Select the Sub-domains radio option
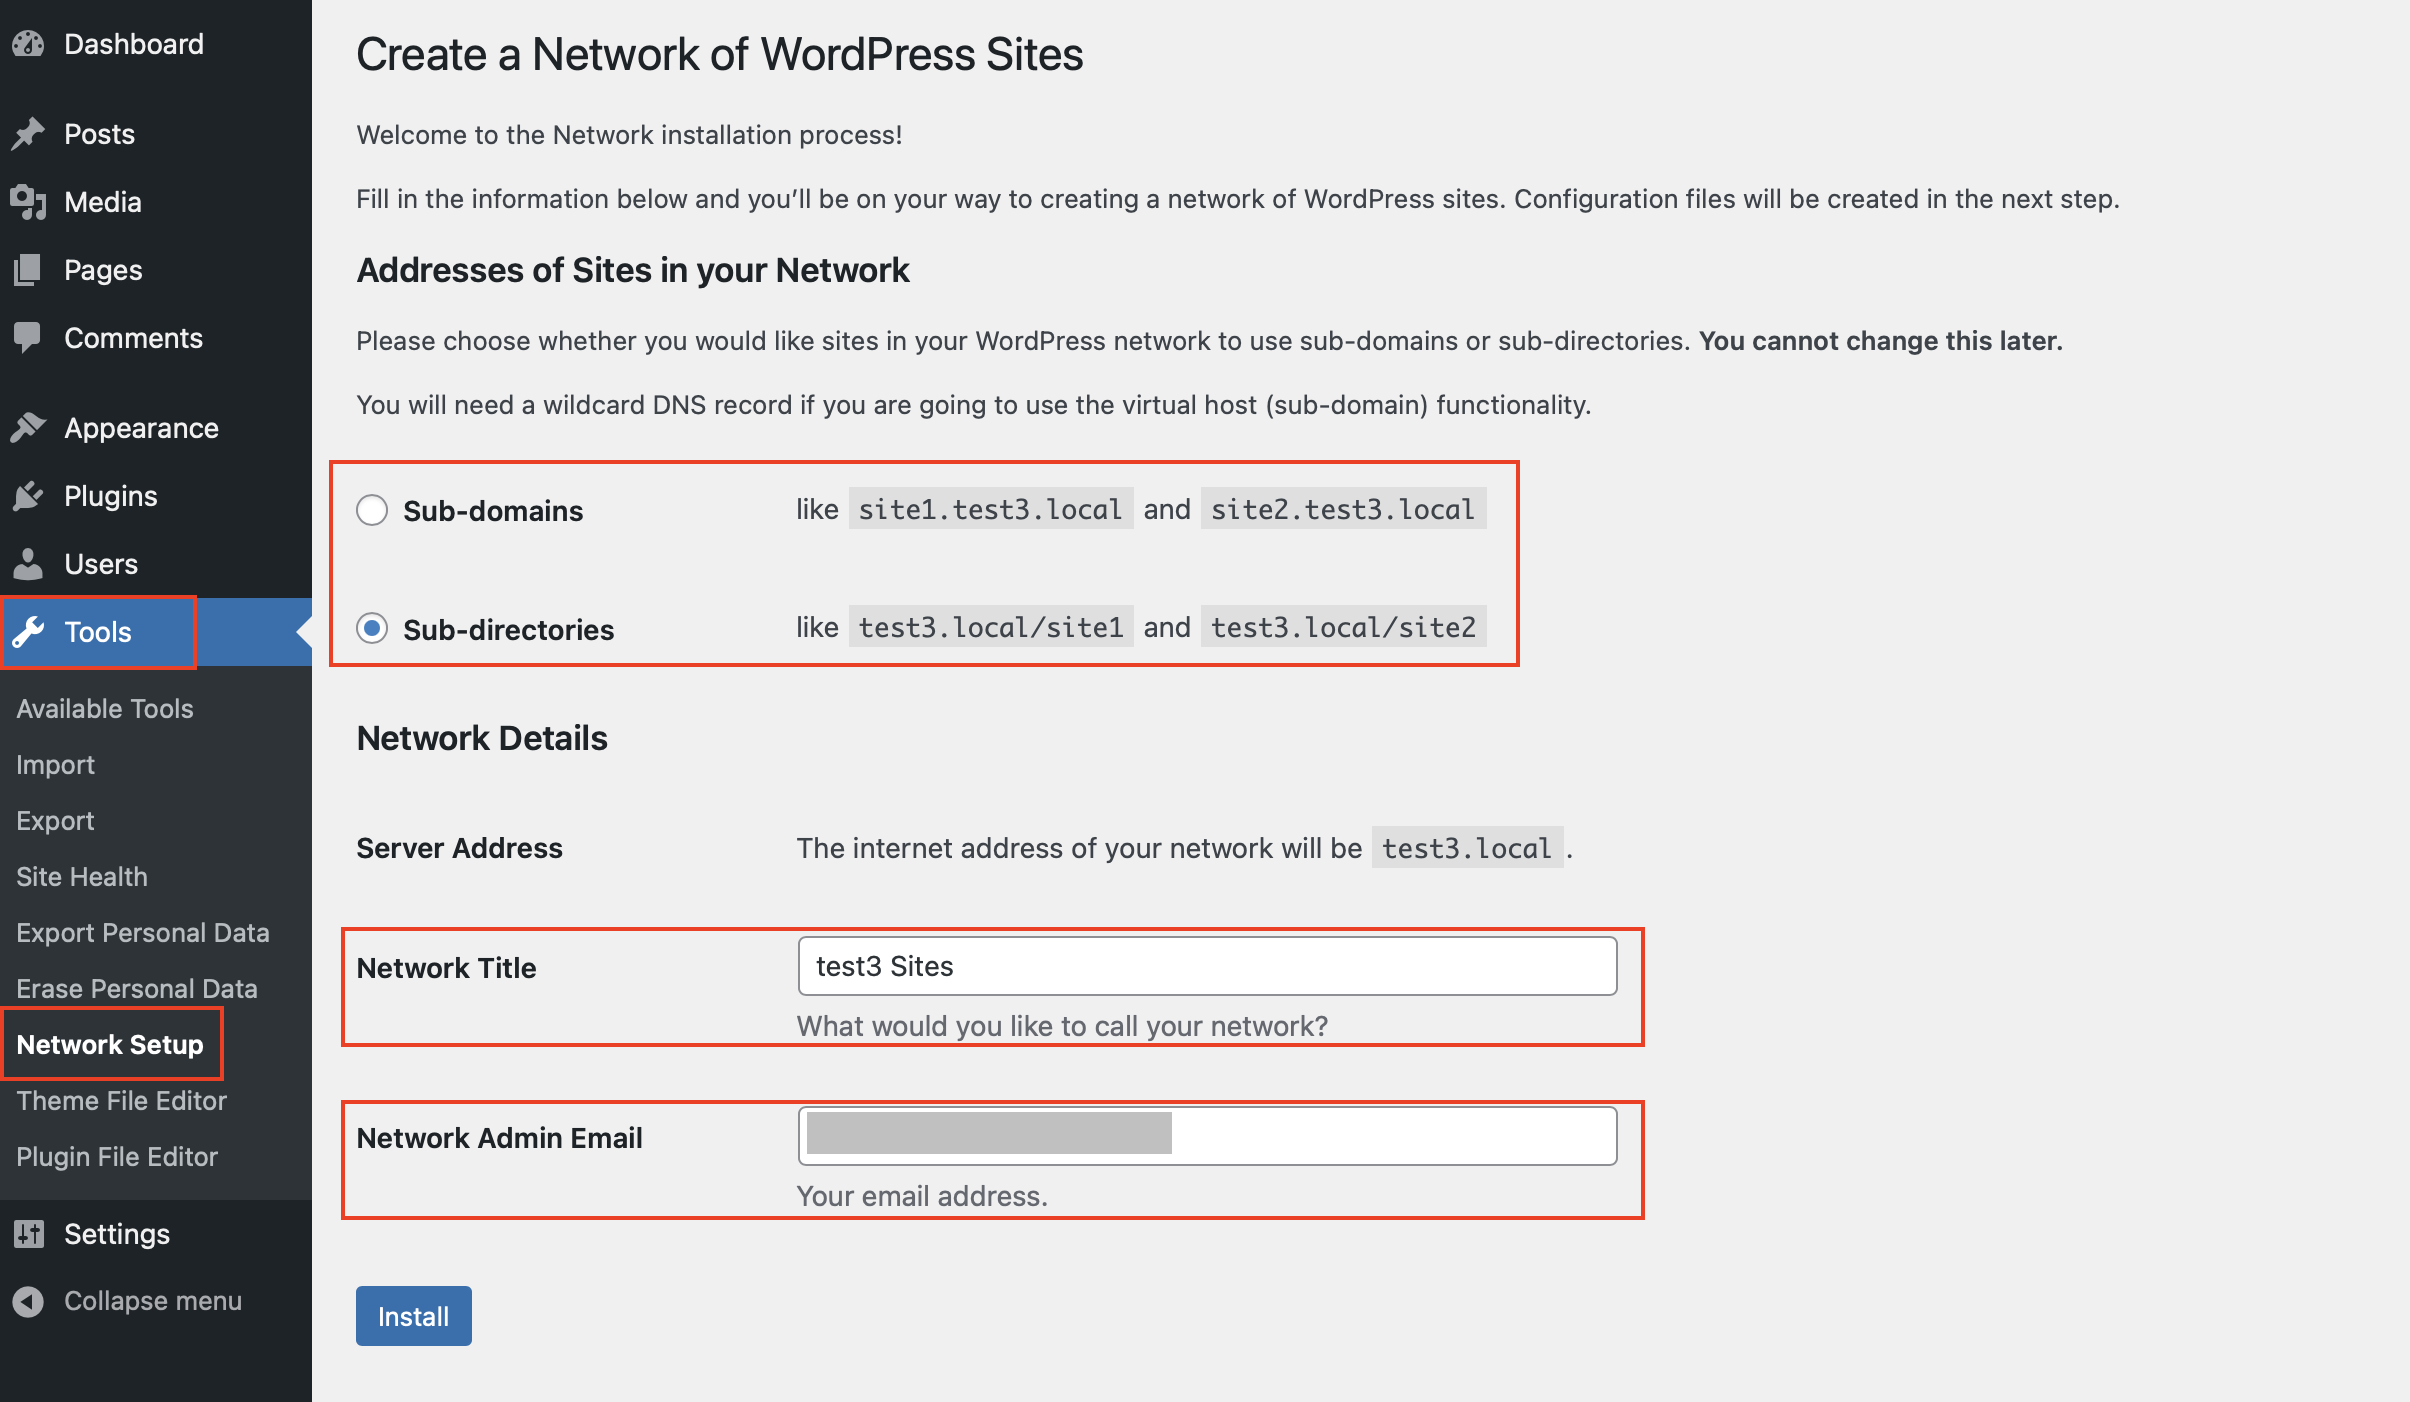Viewport: 2410px width, 1402px height. (372, 510)
